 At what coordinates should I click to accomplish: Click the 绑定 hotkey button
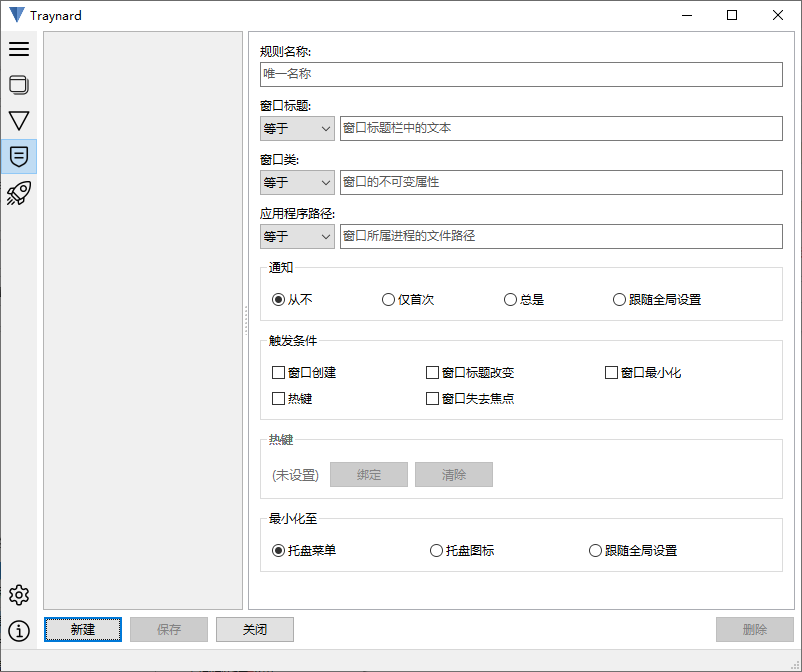[x=368, y=474]
